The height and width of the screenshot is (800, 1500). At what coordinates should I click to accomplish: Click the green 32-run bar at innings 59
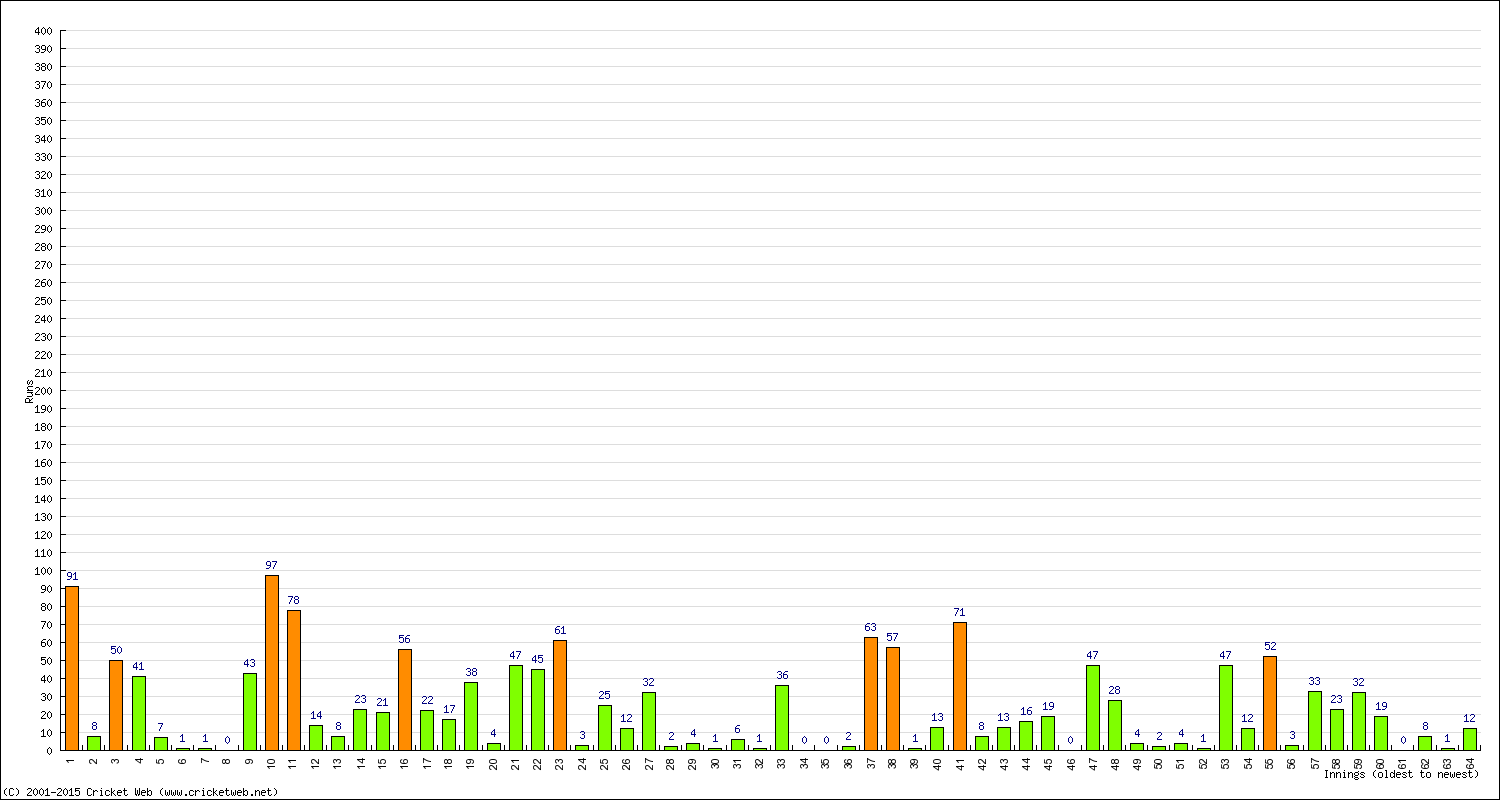1359,722
